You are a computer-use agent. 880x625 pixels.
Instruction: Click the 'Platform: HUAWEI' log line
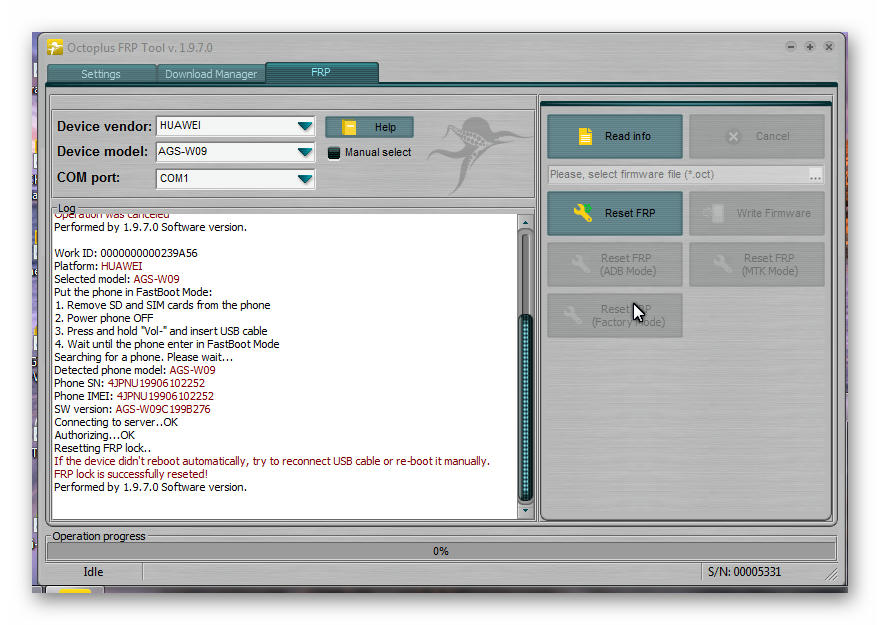click(98, 266)
